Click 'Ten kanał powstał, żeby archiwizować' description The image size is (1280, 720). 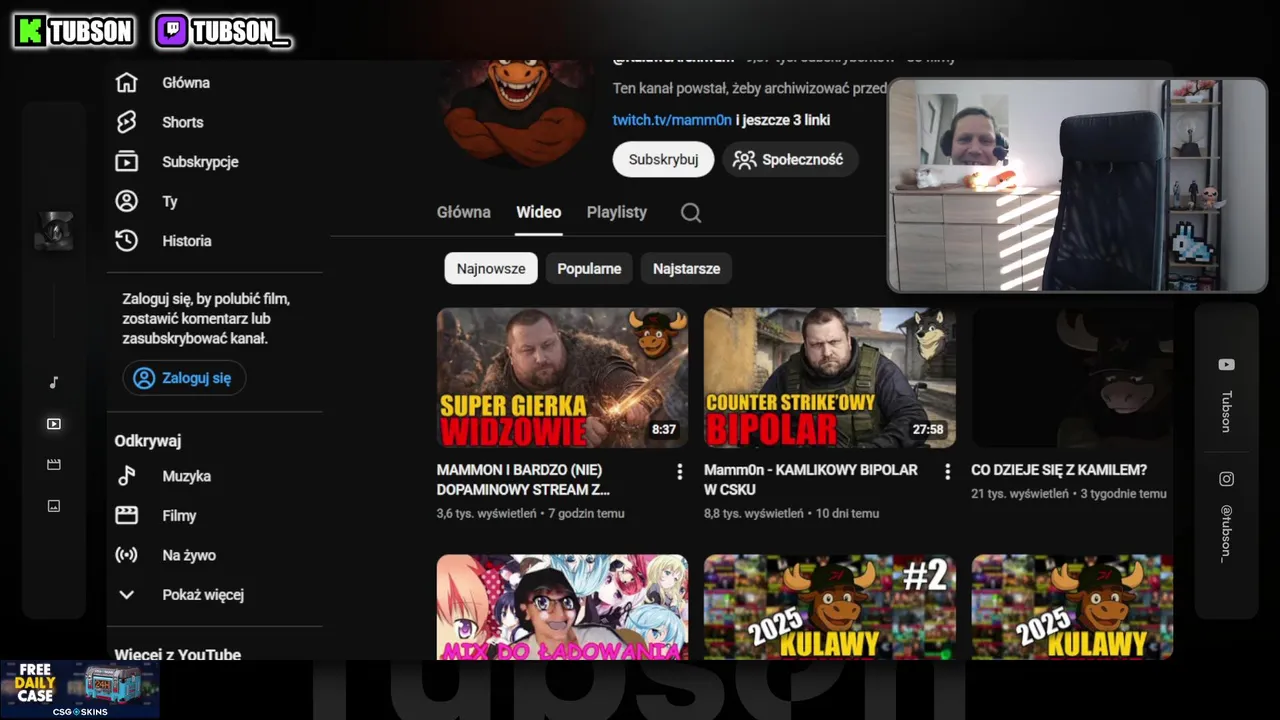coord(750,88)
